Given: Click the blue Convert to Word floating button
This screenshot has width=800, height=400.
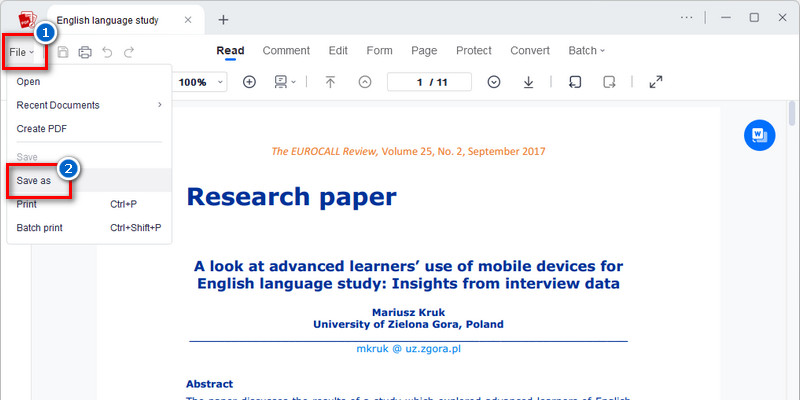Looking at the screenshot, I should tap(759, 135).
